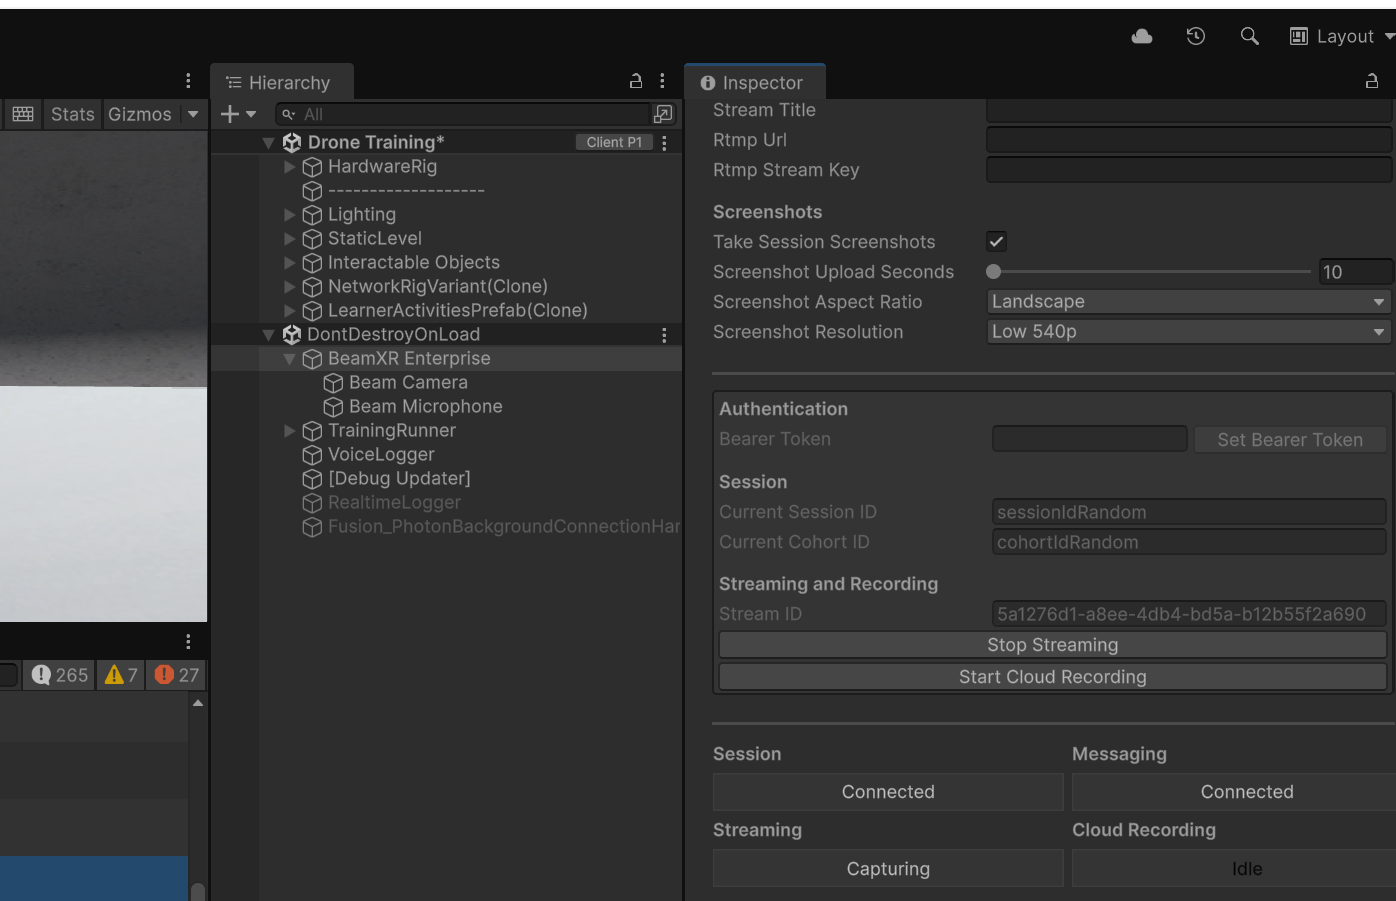Click the version history clock icon
This screenshot has height=901, width=1396.
(1195, 36)
